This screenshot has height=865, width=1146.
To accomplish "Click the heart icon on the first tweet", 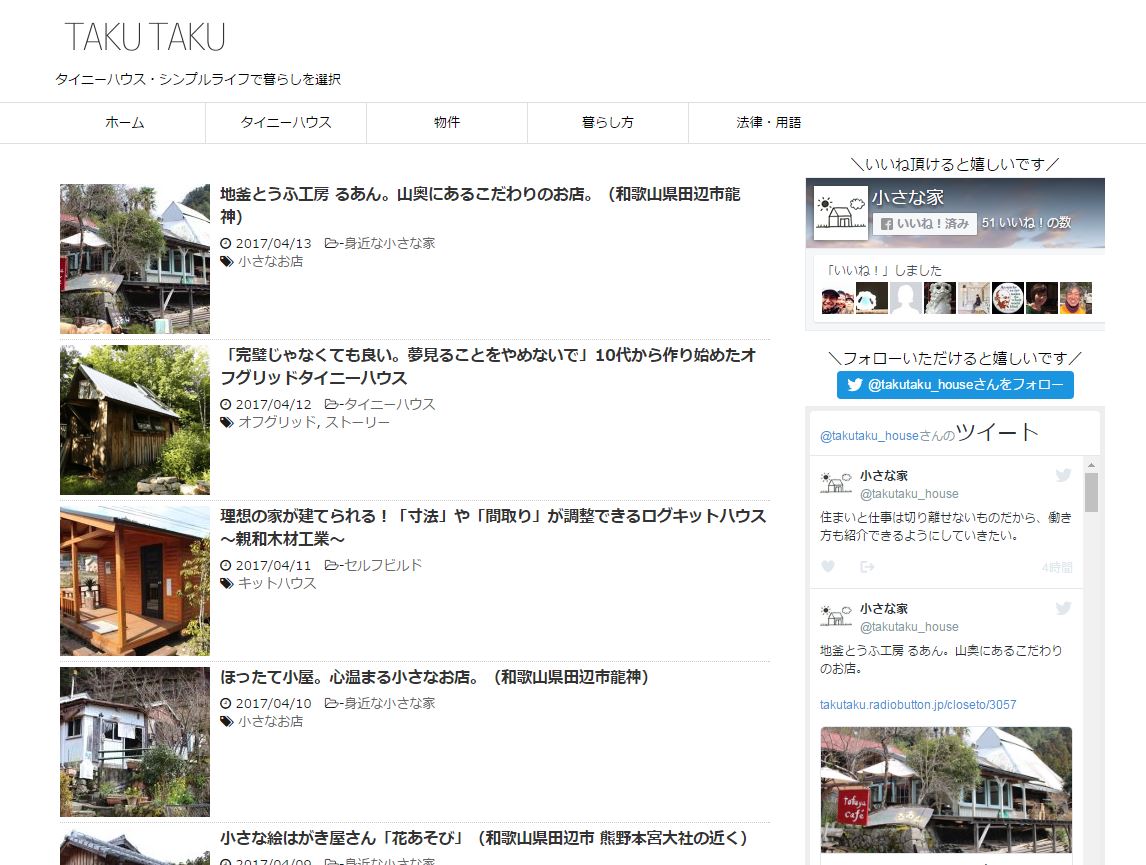I will pos(828,567).
